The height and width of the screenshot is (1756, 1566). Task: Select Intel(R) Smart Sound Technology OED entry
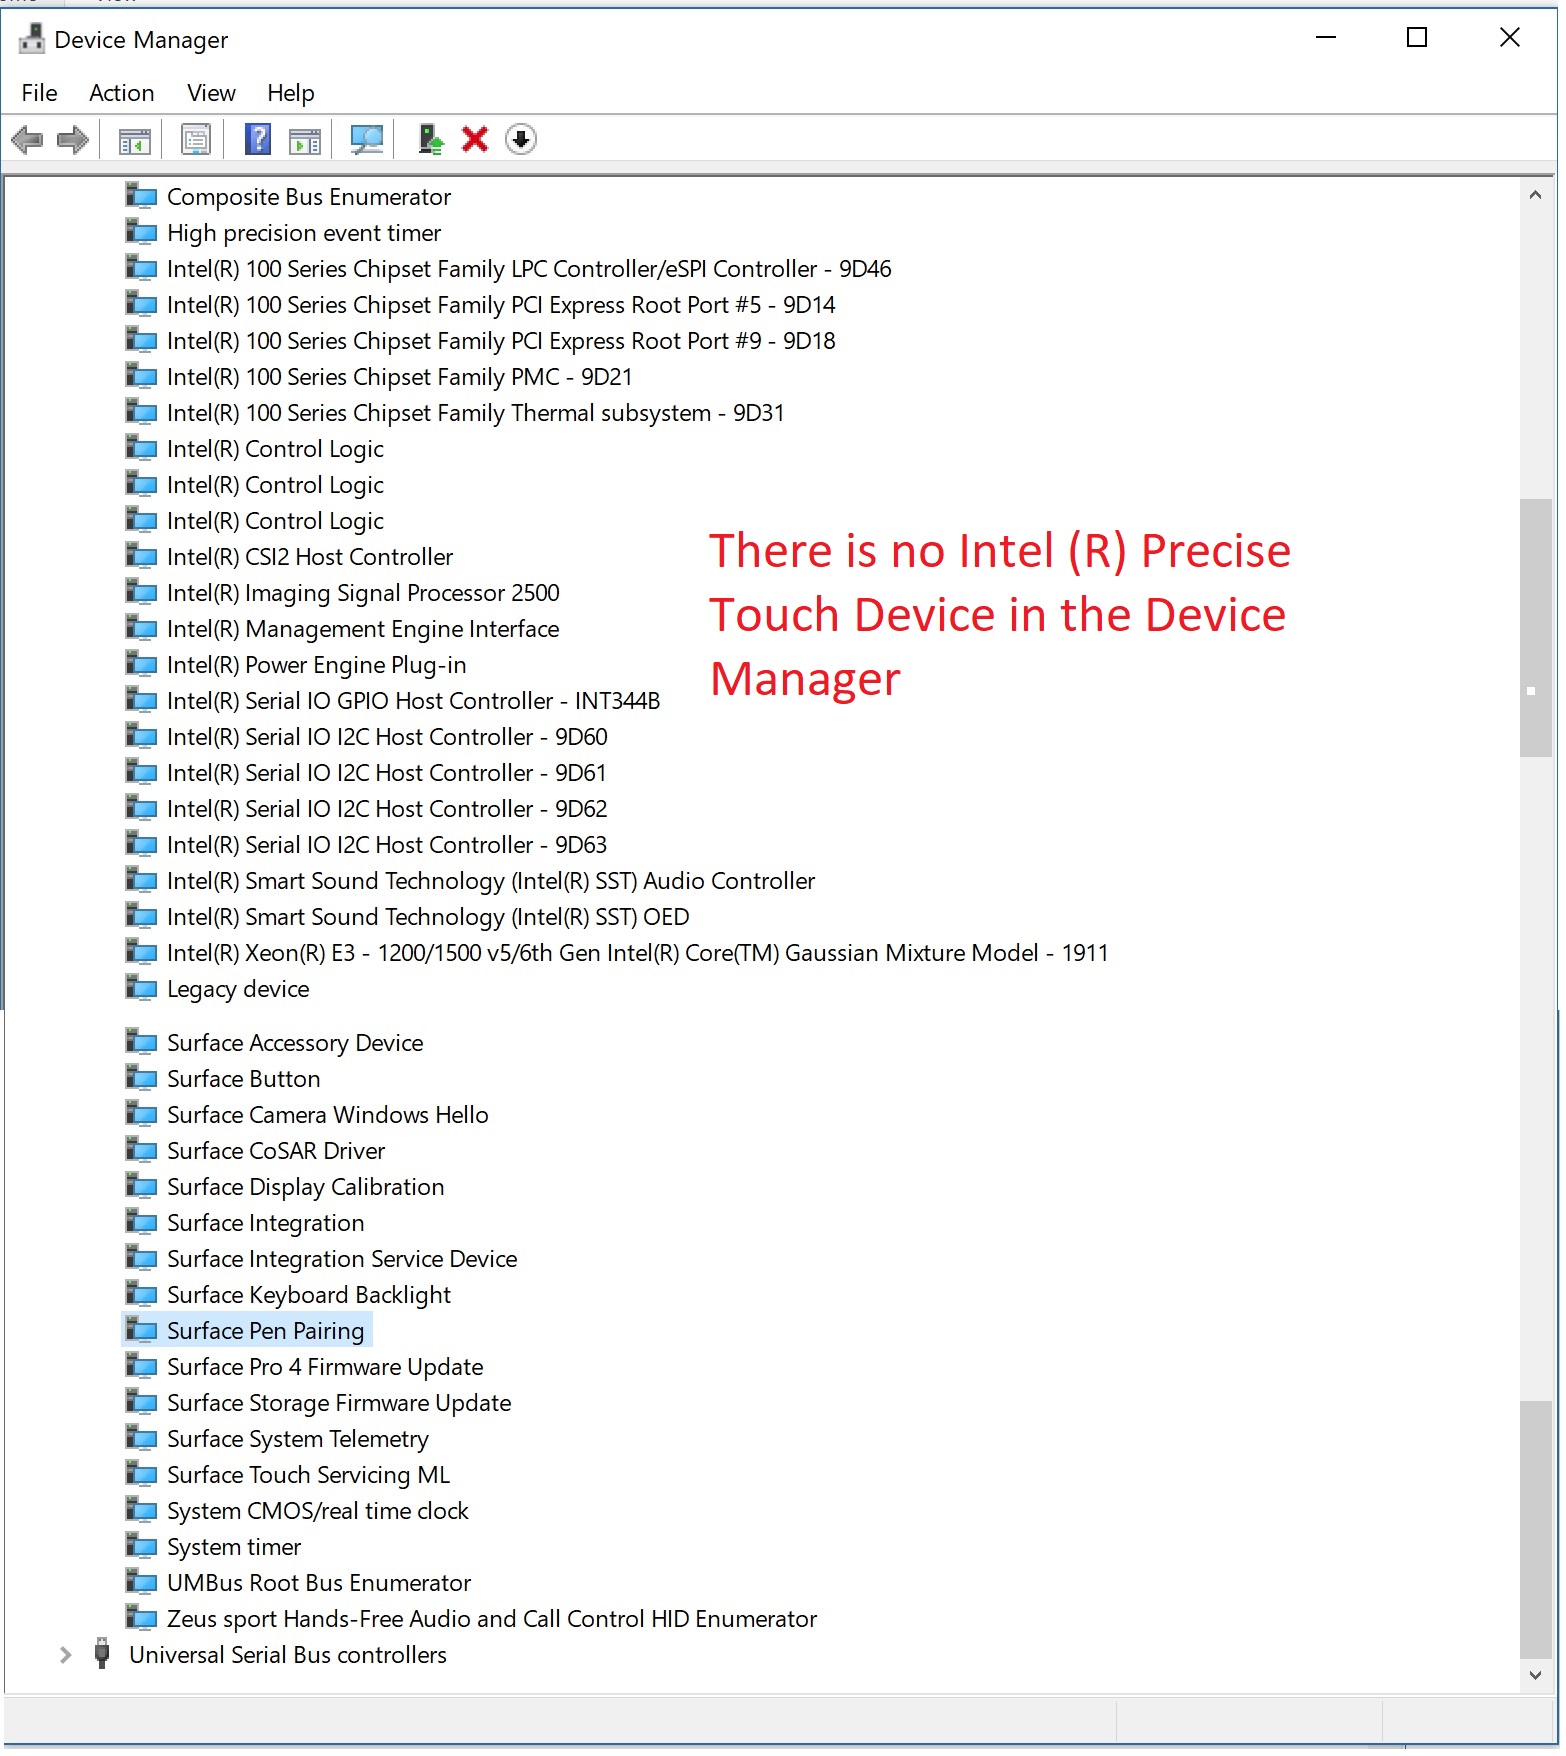coord(428,916)
